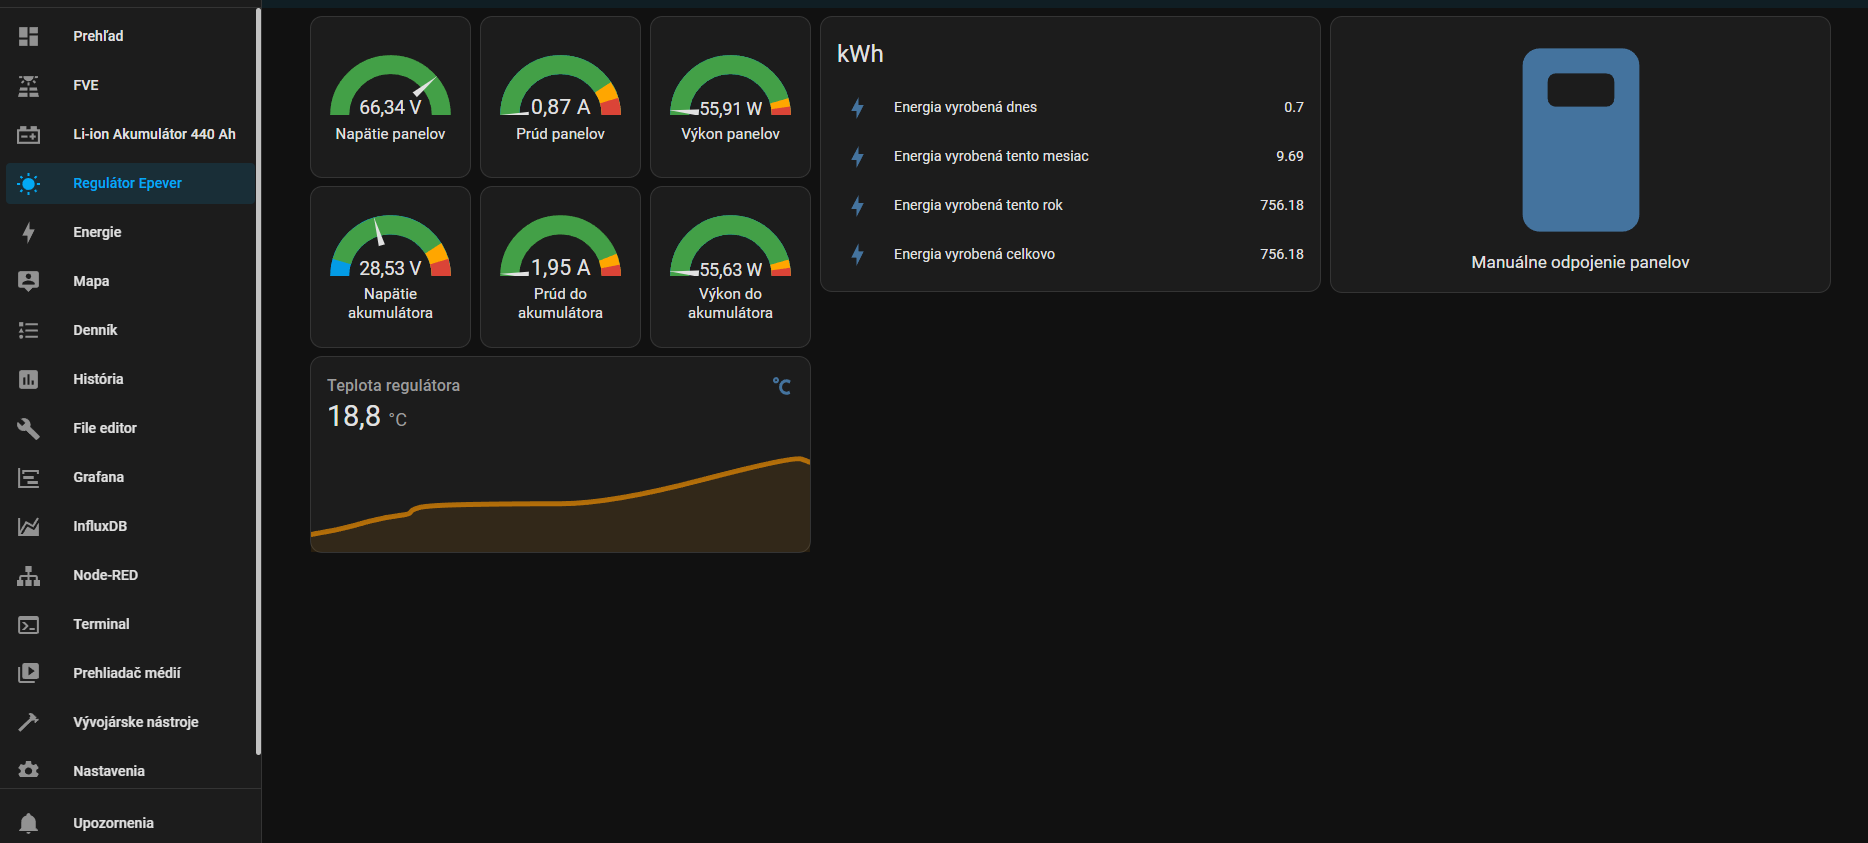Click the Napätie panelov gauge
Screen dimensions: 1868x843
click(x=390, y=98)
